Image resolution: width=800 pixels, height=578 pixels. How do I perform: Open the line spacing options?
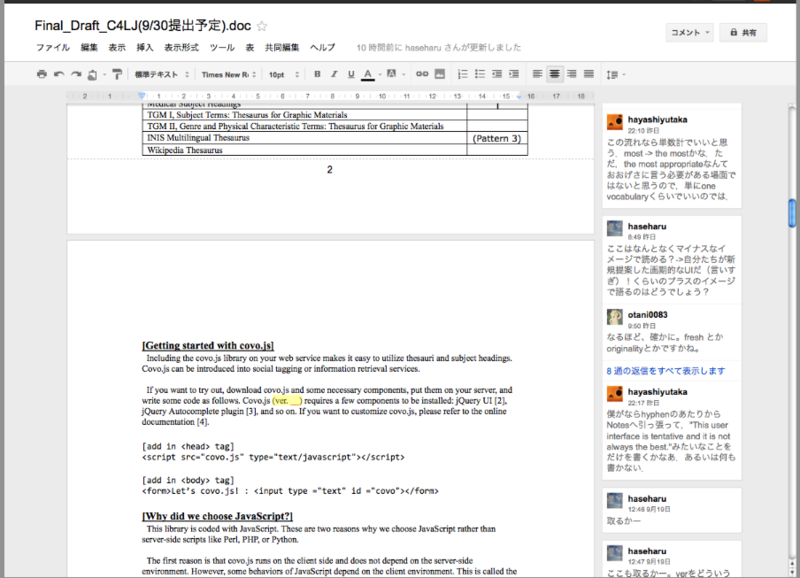pyautogui.click(x=615, y=74)
